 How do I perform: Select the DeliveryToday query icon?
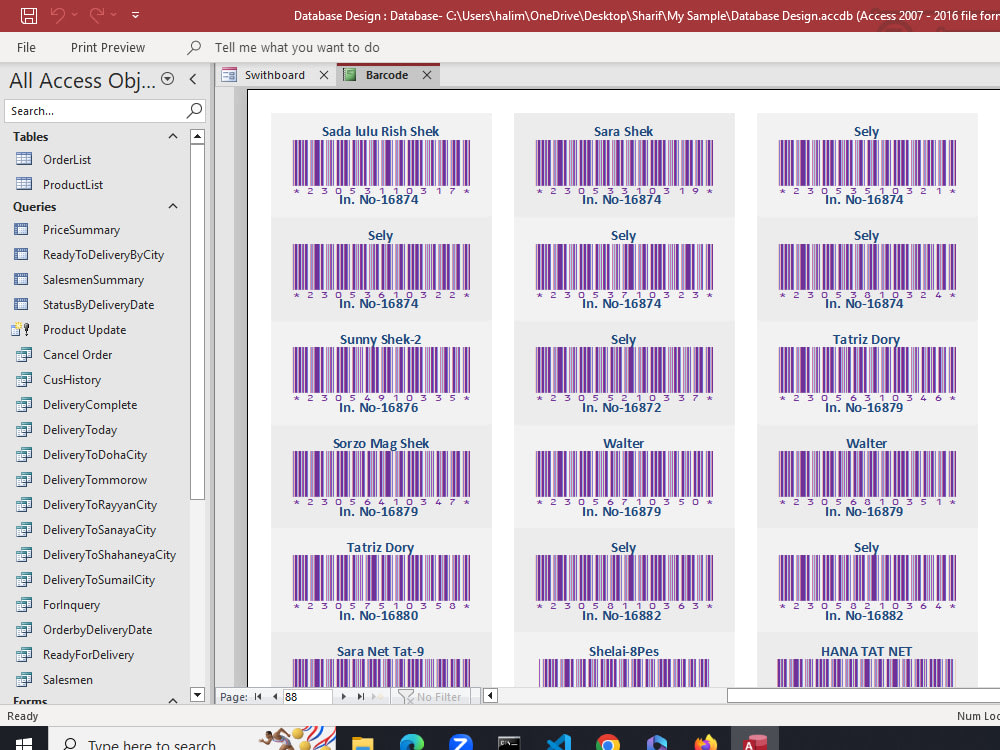tap(24, 429)
